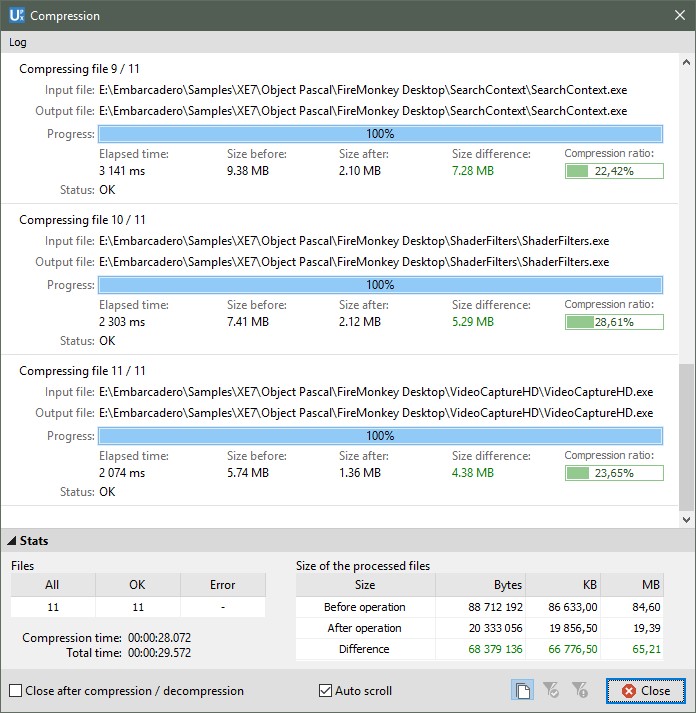696x713 pixels.
Task: Click progress bar for file 9 / 11
Action: point(380,134)
